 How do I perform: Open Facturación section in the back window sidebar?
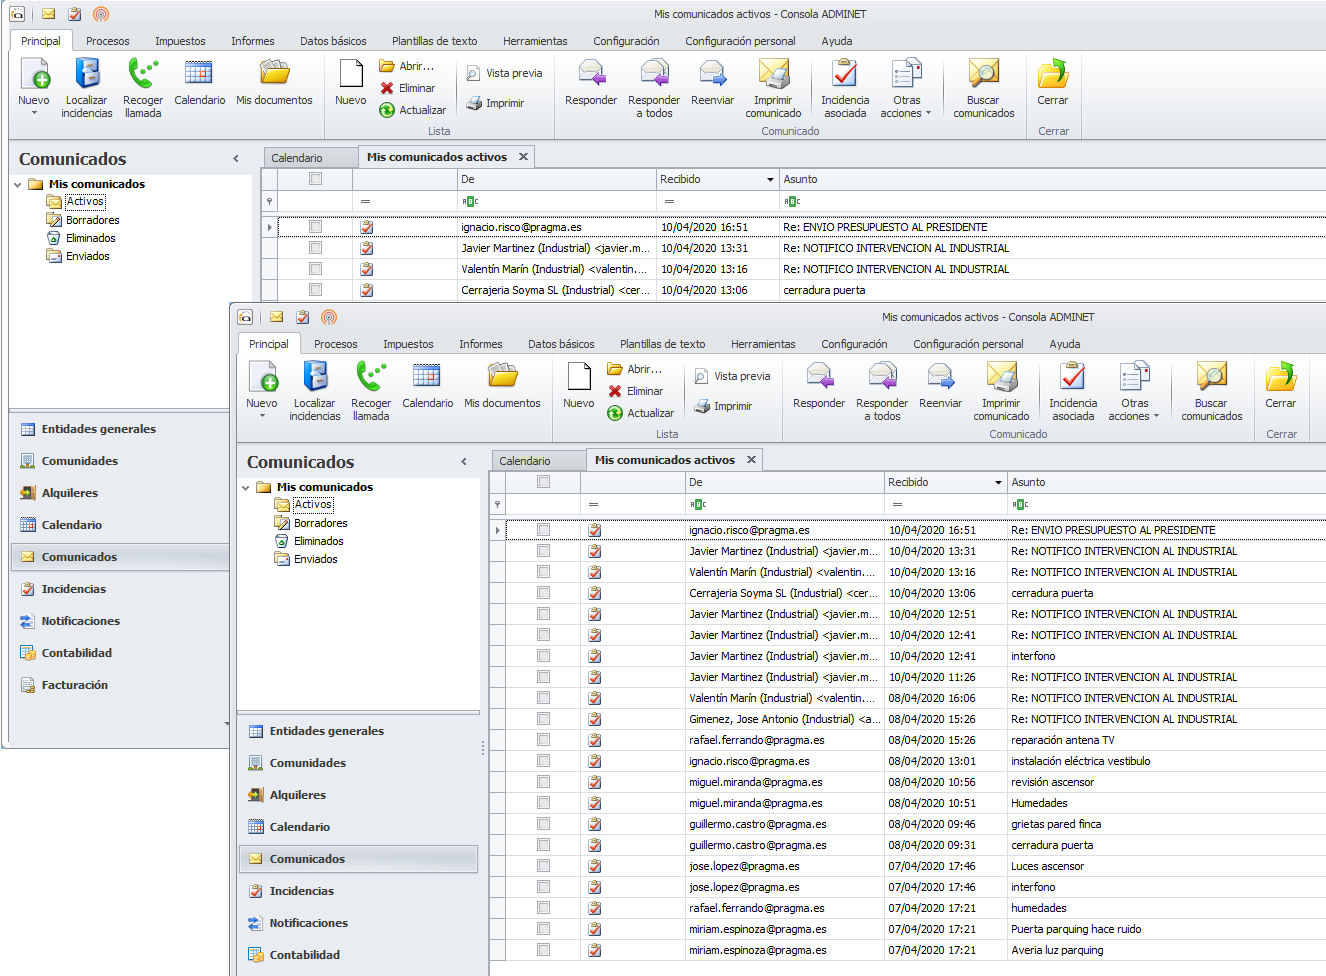[74, 685]
